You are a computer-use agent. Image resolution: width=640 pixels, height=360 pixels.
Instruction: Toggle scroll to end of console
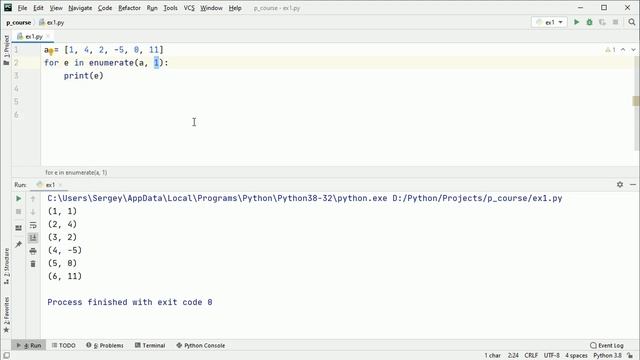click(33, 238)
